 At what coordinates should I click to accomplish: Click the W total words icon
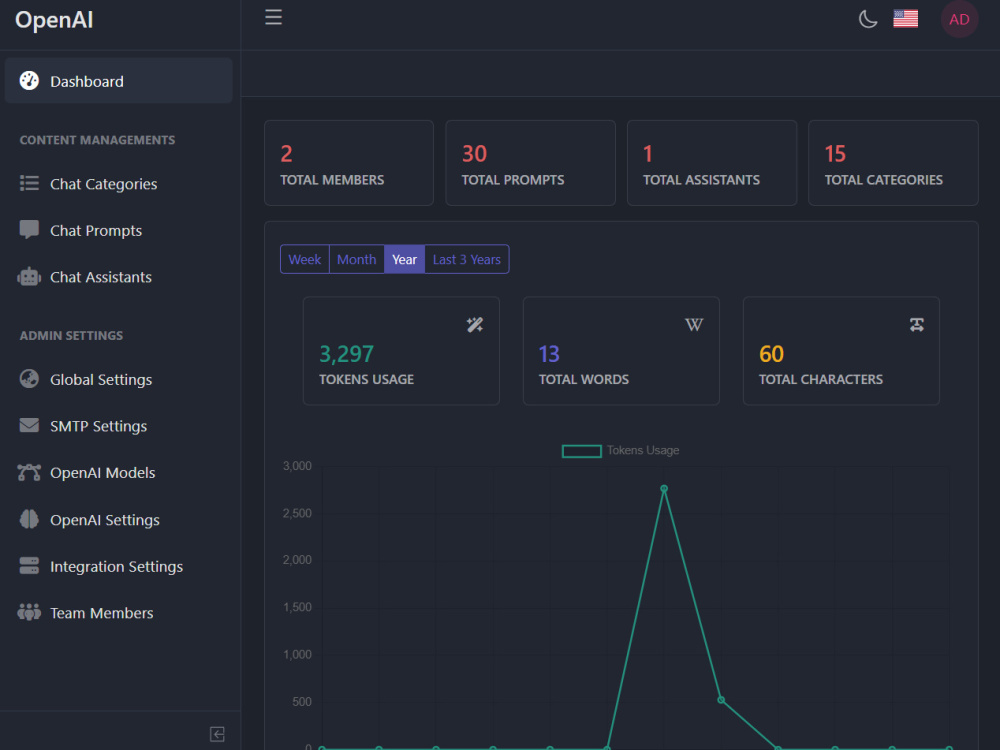pos(694,325)
